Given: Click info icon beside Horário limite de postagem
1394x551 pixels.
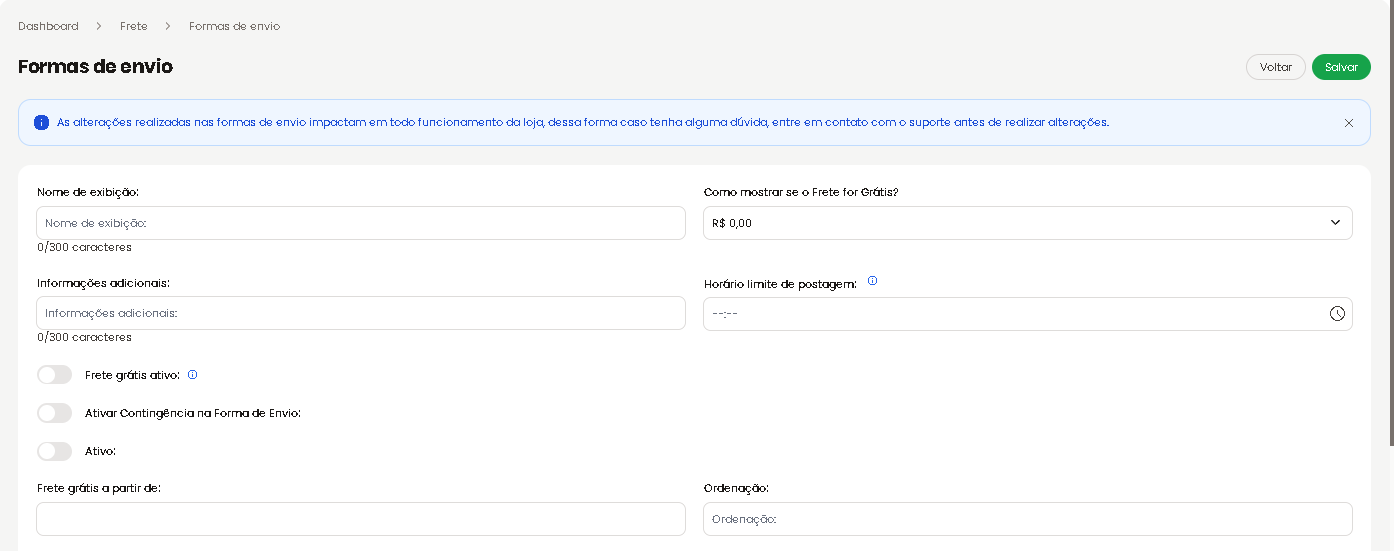Looking at the screenshot, I should (872, 281).
